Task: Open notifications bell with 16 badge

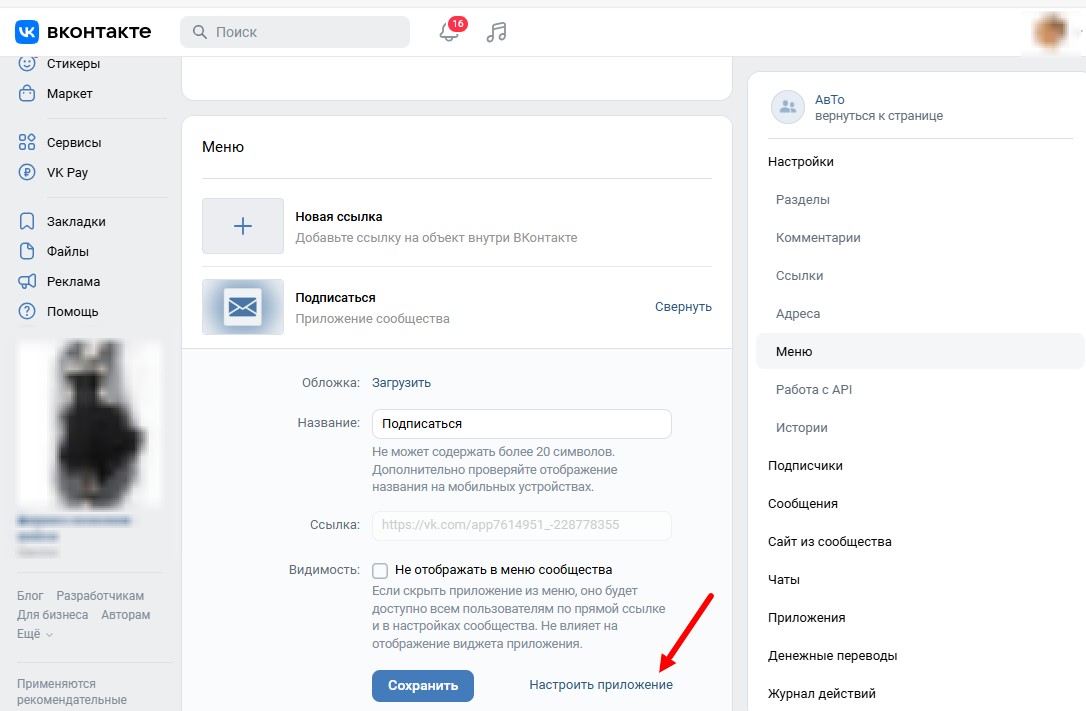Action: pos(450,30)
